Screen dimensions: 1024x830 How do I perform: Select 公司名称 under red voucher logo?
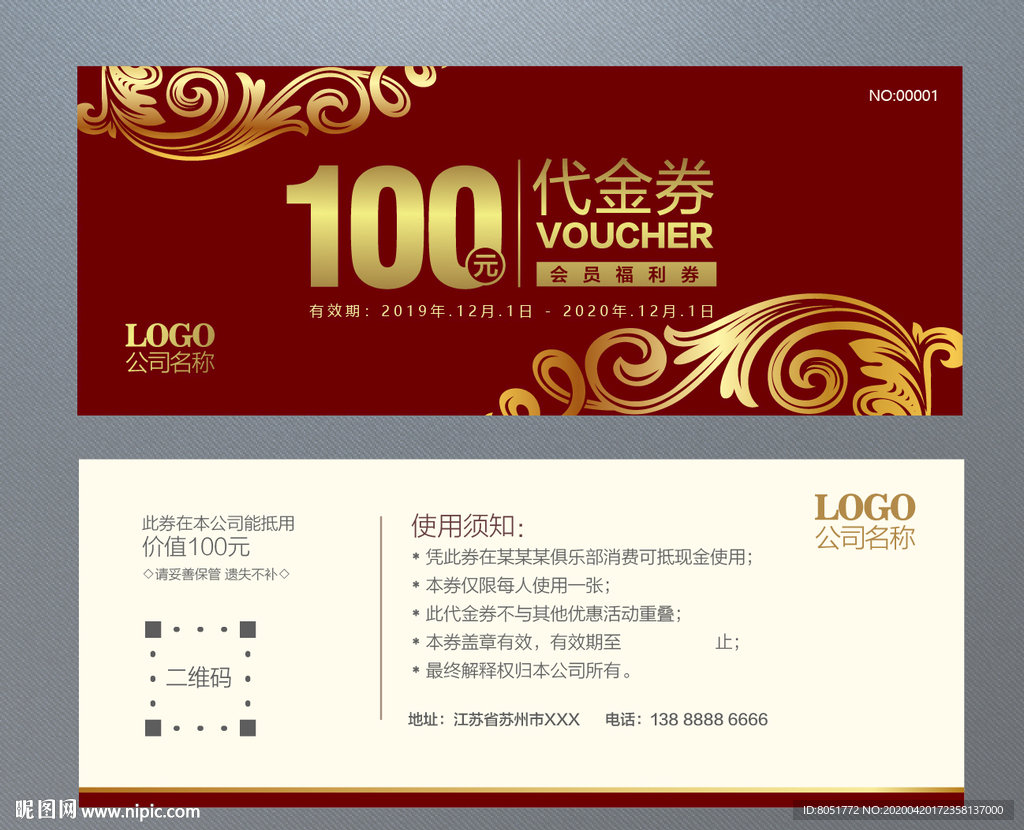(x=170, y=362)
